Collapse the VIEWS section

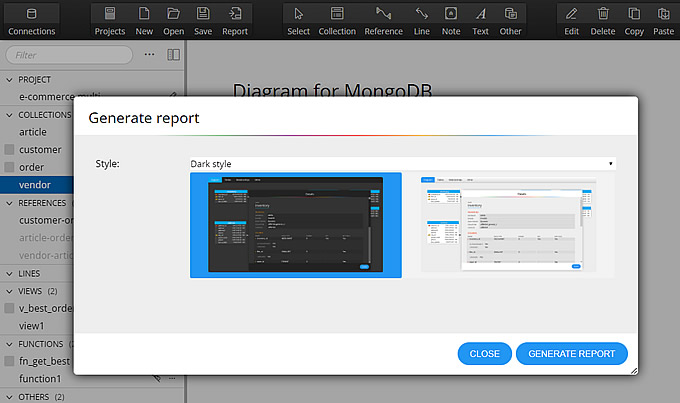click(9, 291)
